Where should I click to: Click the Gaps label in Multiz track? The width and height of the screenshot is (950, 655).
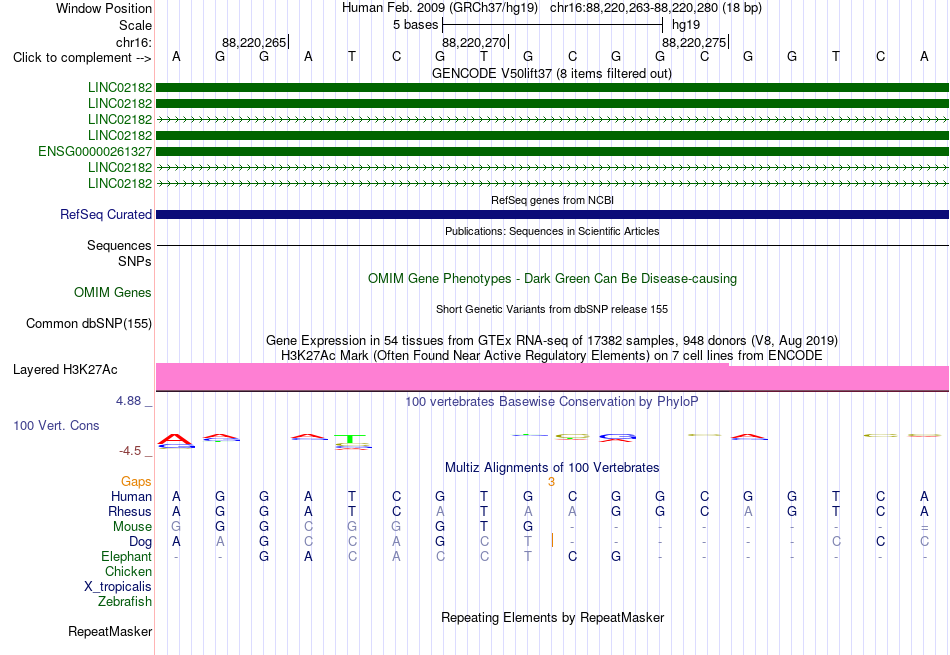(136, 481)
